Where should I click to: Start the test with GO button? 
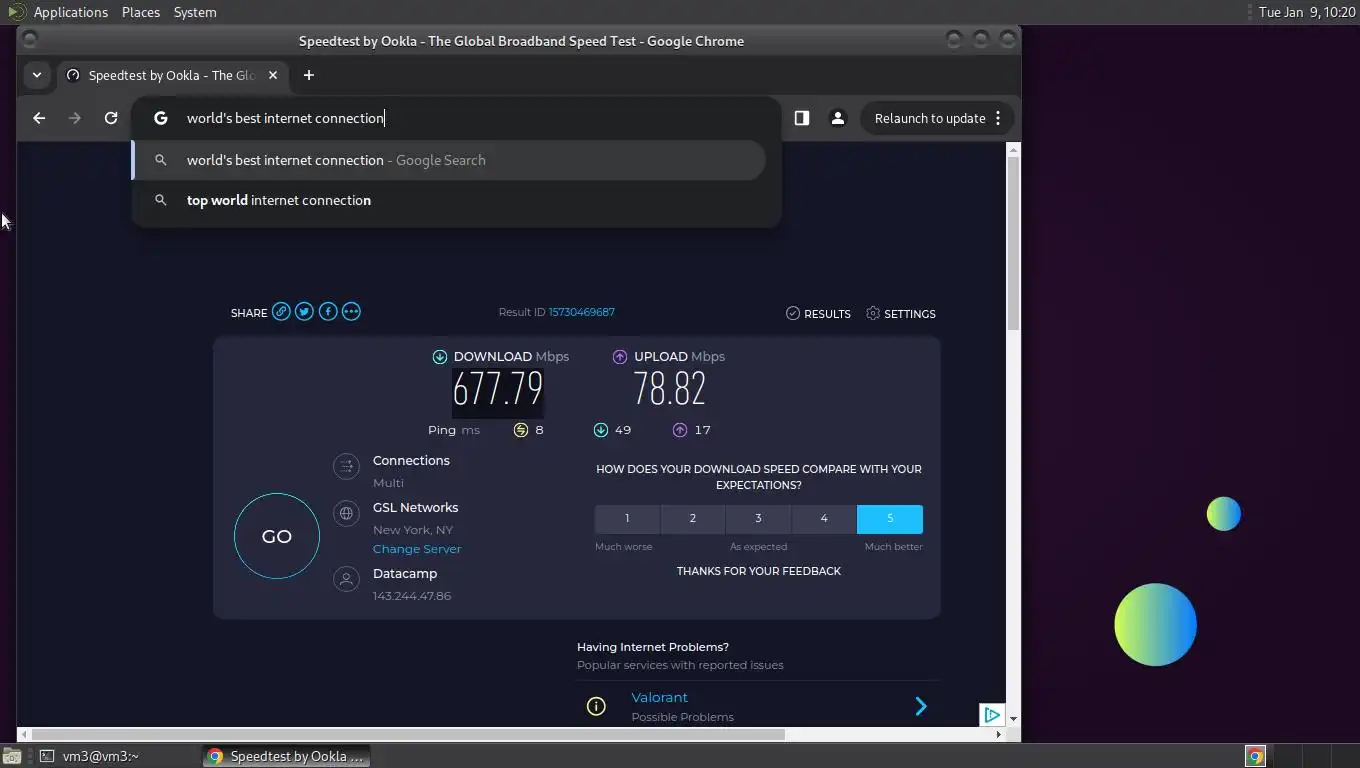coord(277,536)
